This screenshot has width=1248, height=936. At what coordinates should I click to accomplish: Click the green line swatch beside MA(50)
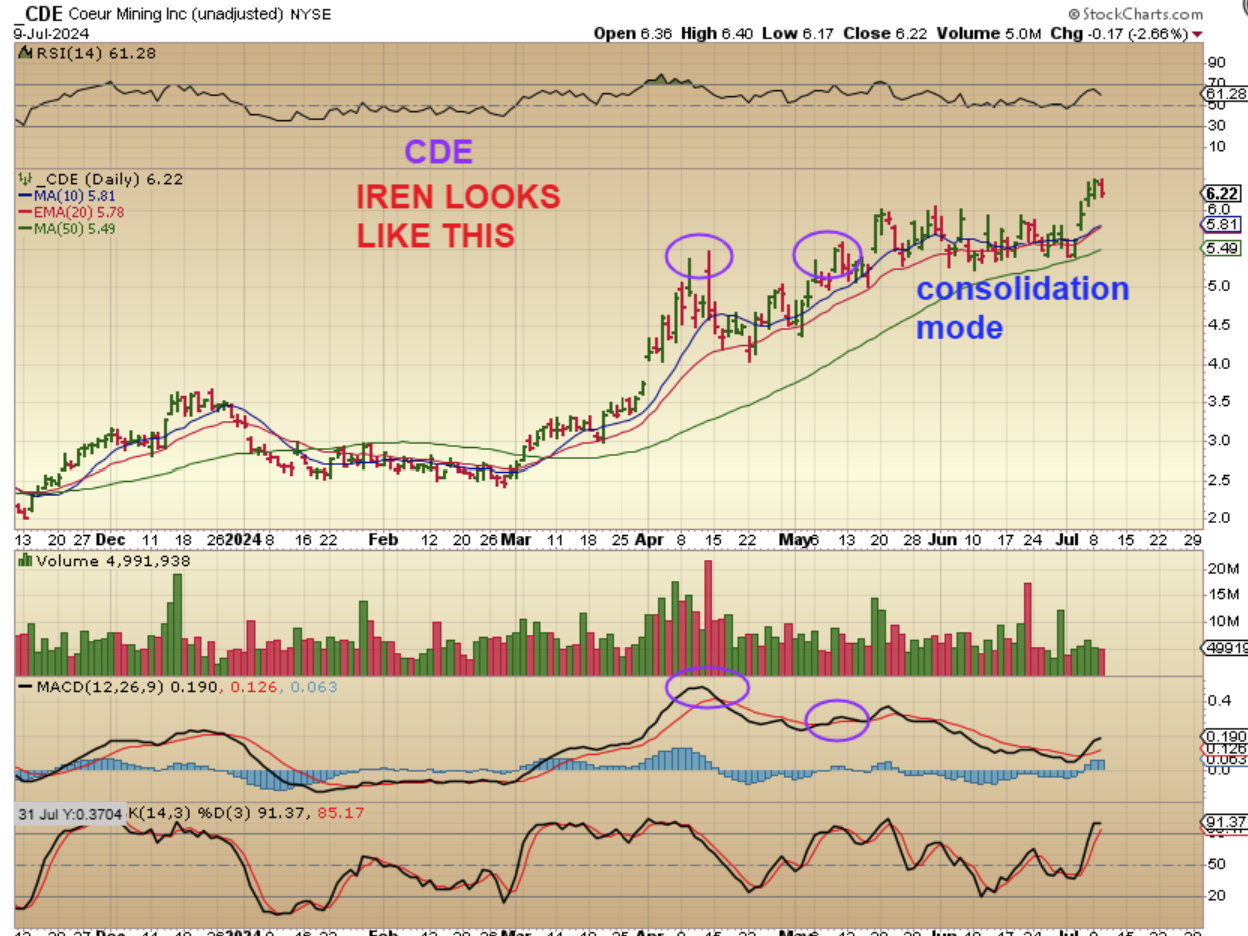click(25, 228)
